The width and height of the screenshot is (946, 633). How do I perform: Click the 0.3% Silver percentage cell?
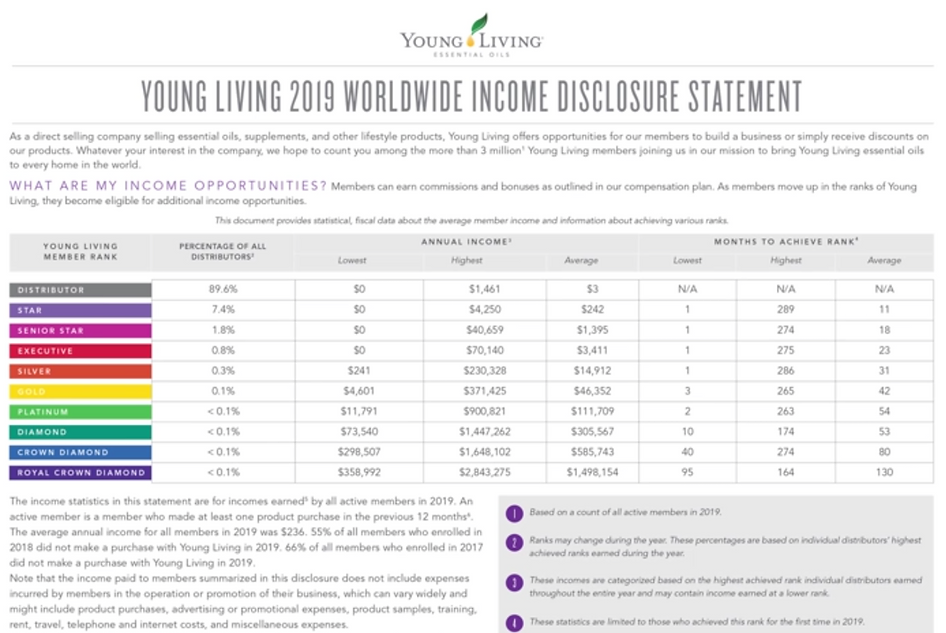(x=223, y=371)
